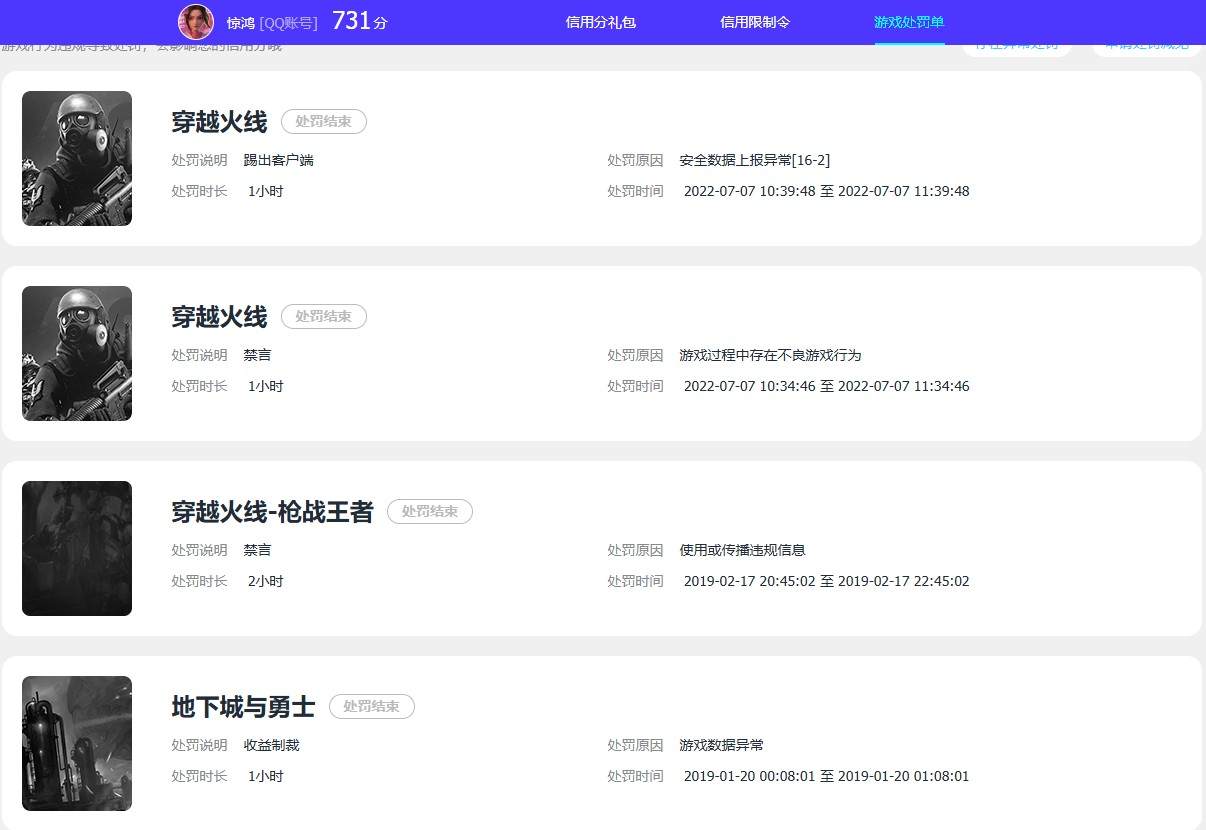Click the 踢出客户端 penalty description
Screen dimensions: 1206x830
click(x=278, y=160)
